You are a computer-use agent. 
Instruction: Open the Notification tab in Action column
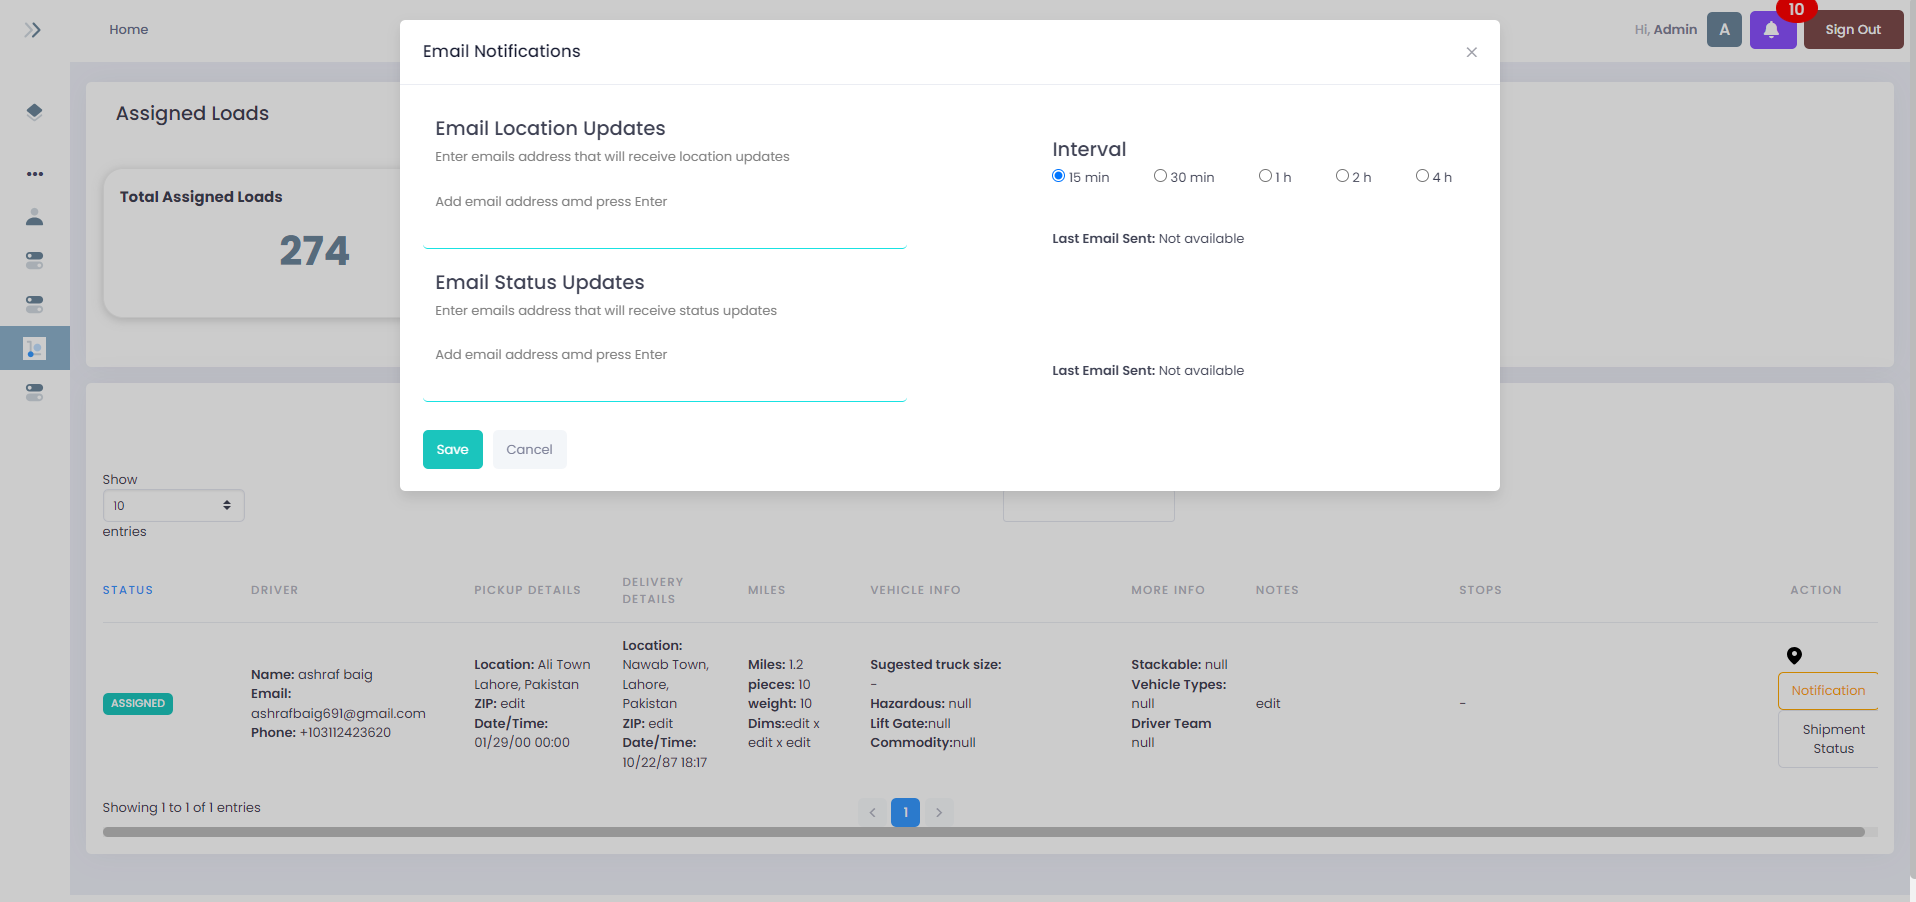tap(1827, 690)
